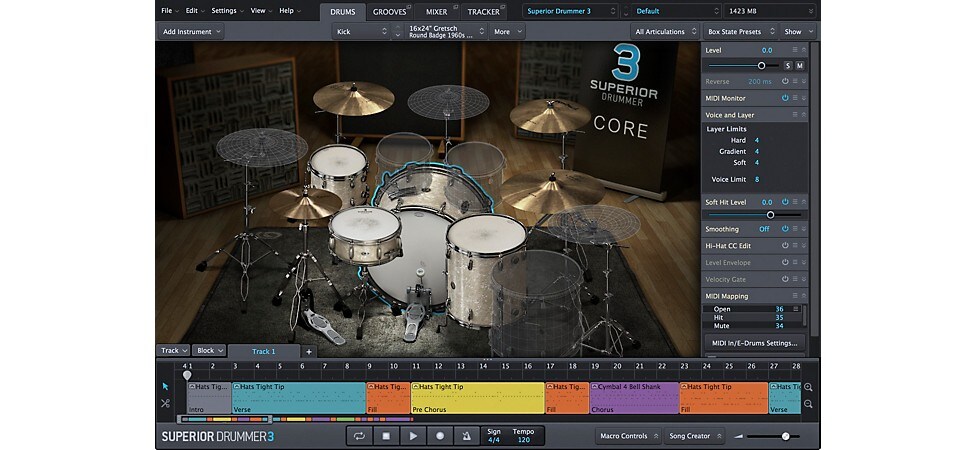This screenshot has width=976, height=450.
Task: Open the Voice and Layer options menu icon
Action: 795,115
